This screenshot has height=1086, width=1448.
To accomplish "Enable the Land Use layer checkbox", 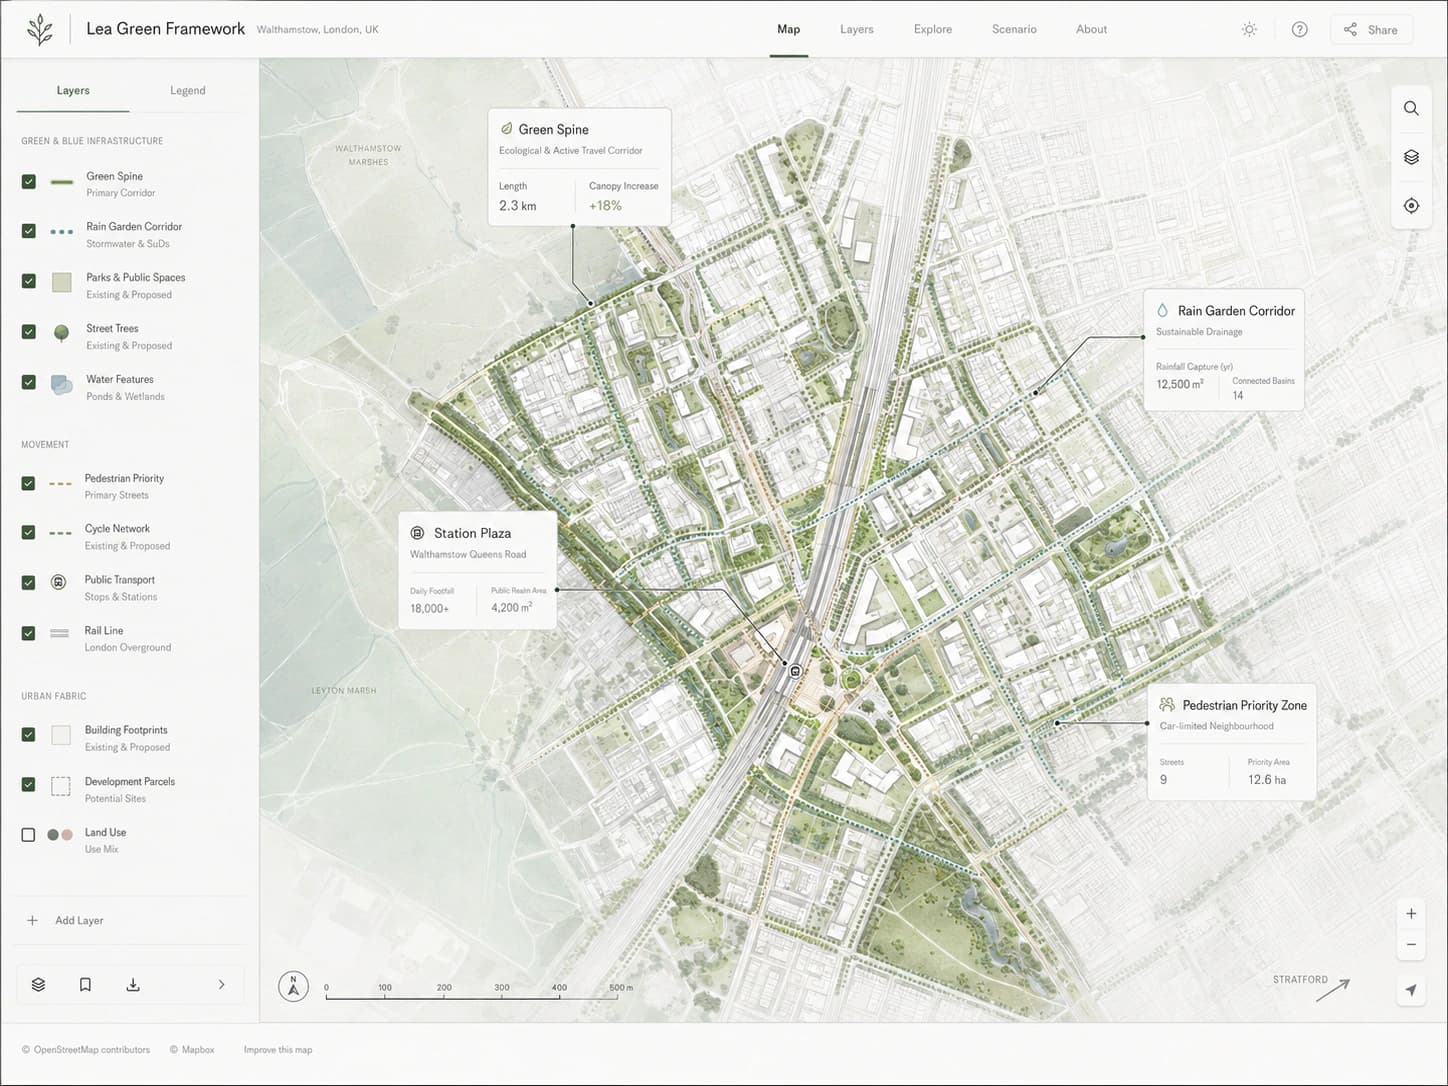I will tap(28, 835).
